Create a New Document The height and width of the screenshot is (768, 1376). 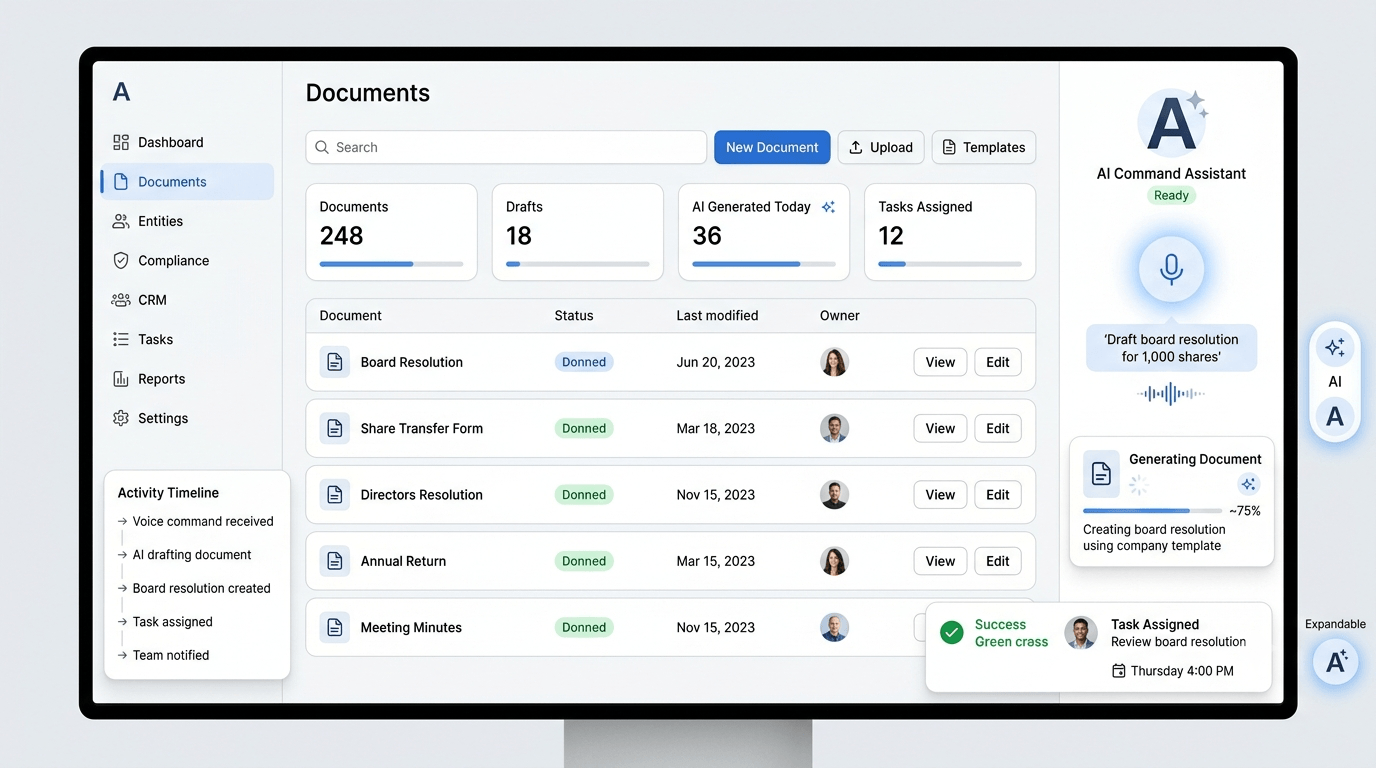(x=772, y=147)
